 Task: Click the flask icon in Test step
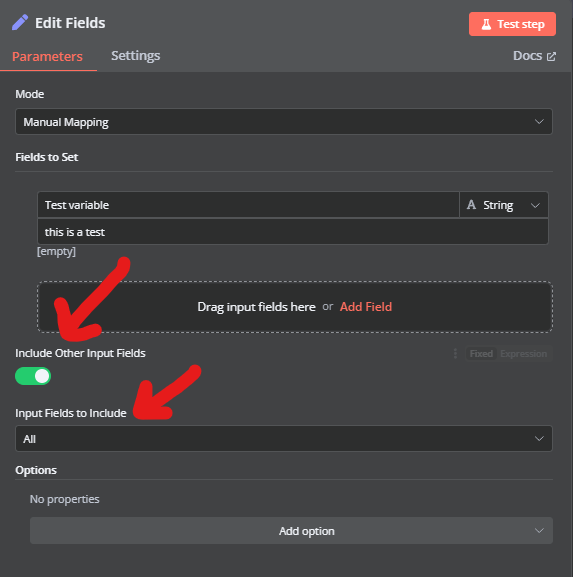point(486,24)
